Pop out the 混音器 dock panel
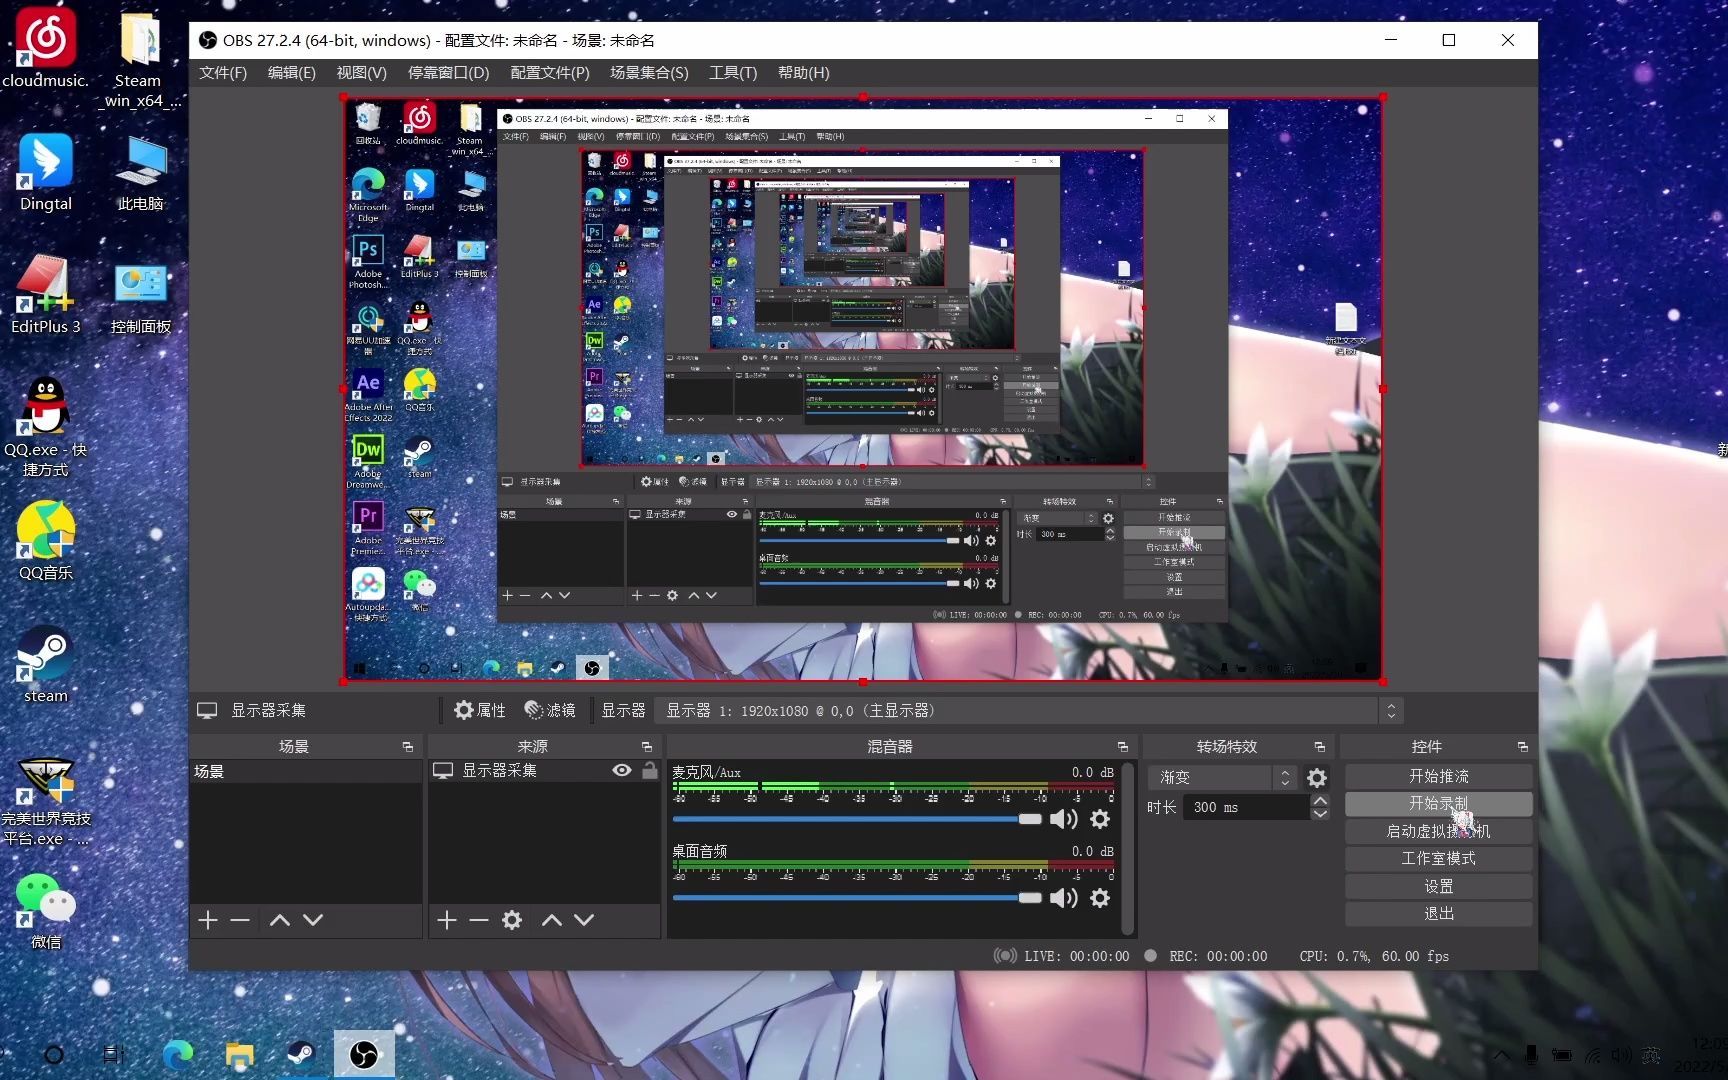The image size is (1728, 1080). tap(1122, 747)
